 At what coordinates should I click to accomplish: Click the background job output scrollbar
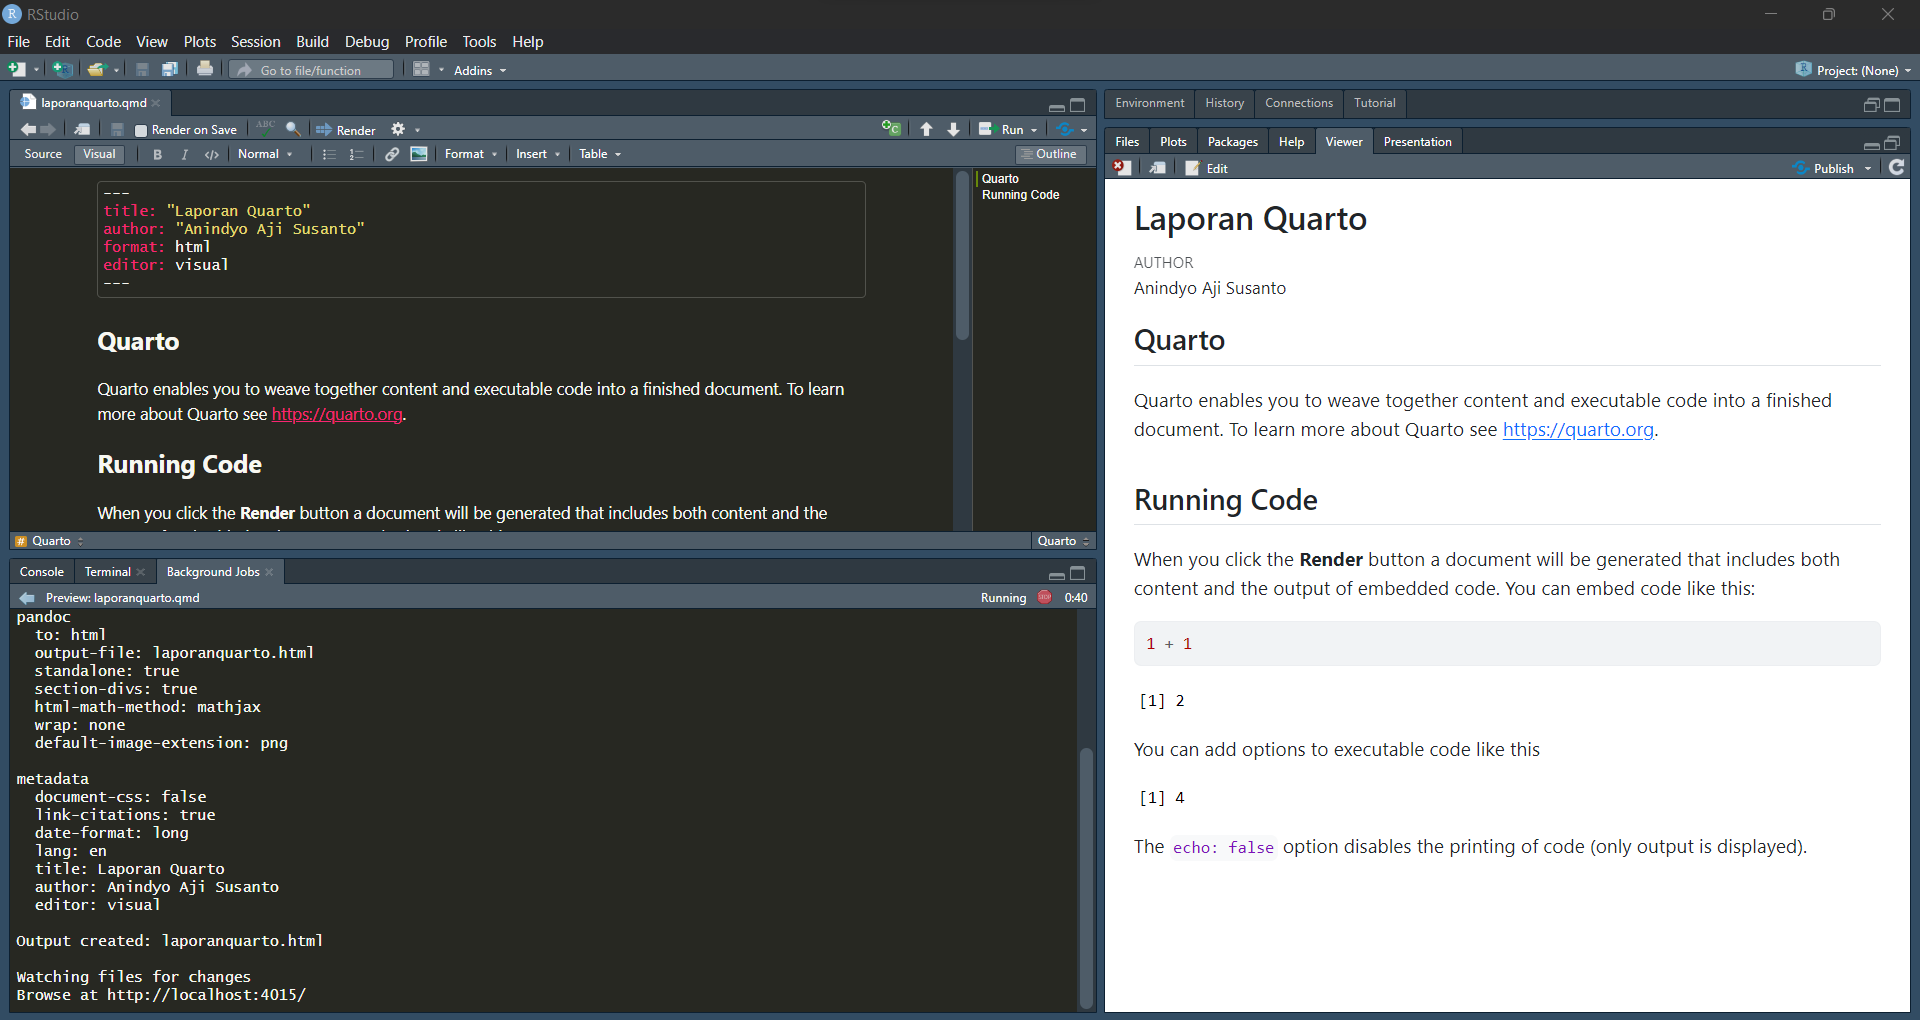coord(1086,878)
